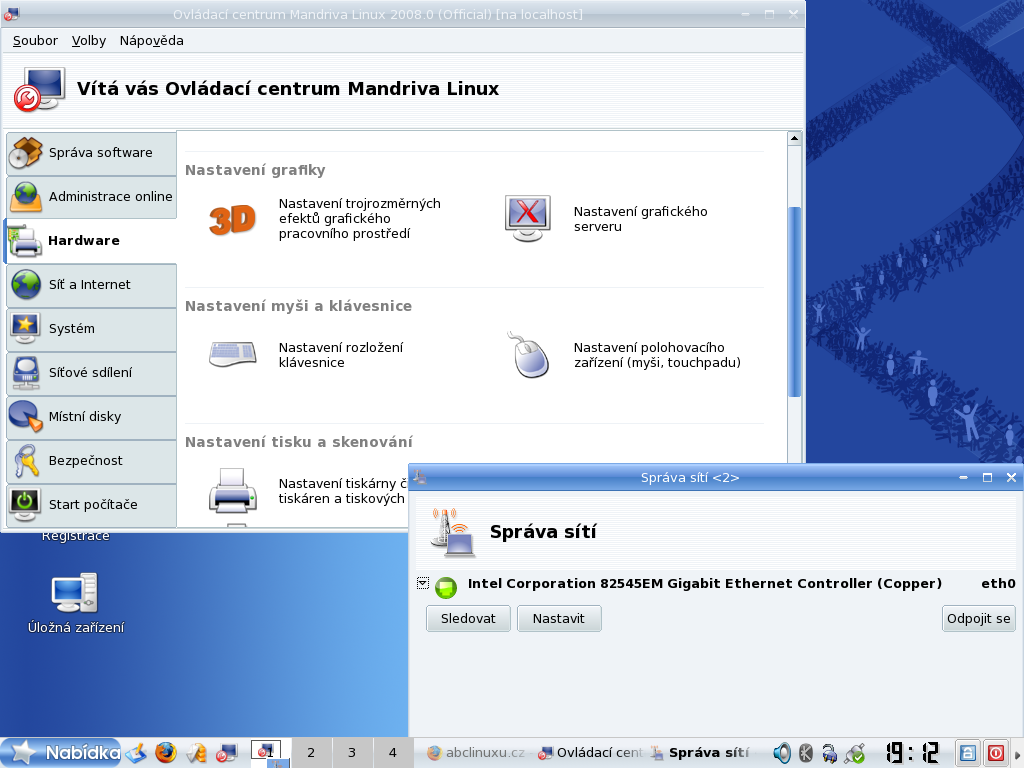1024x768 pixels.
Task: Switch to virtual desktop 1
Action: (x=270, y=753)
